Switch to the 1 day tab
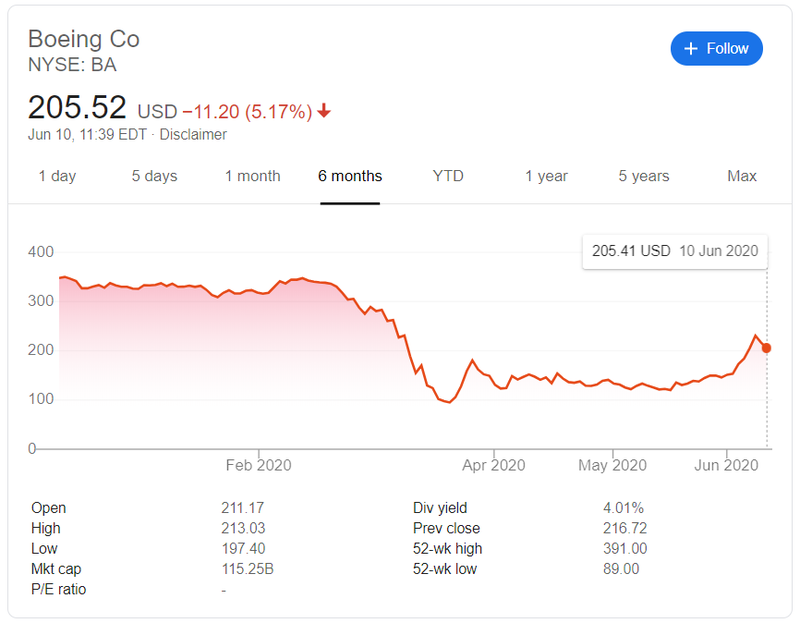 pyautogui.click(x=57, y=176)
